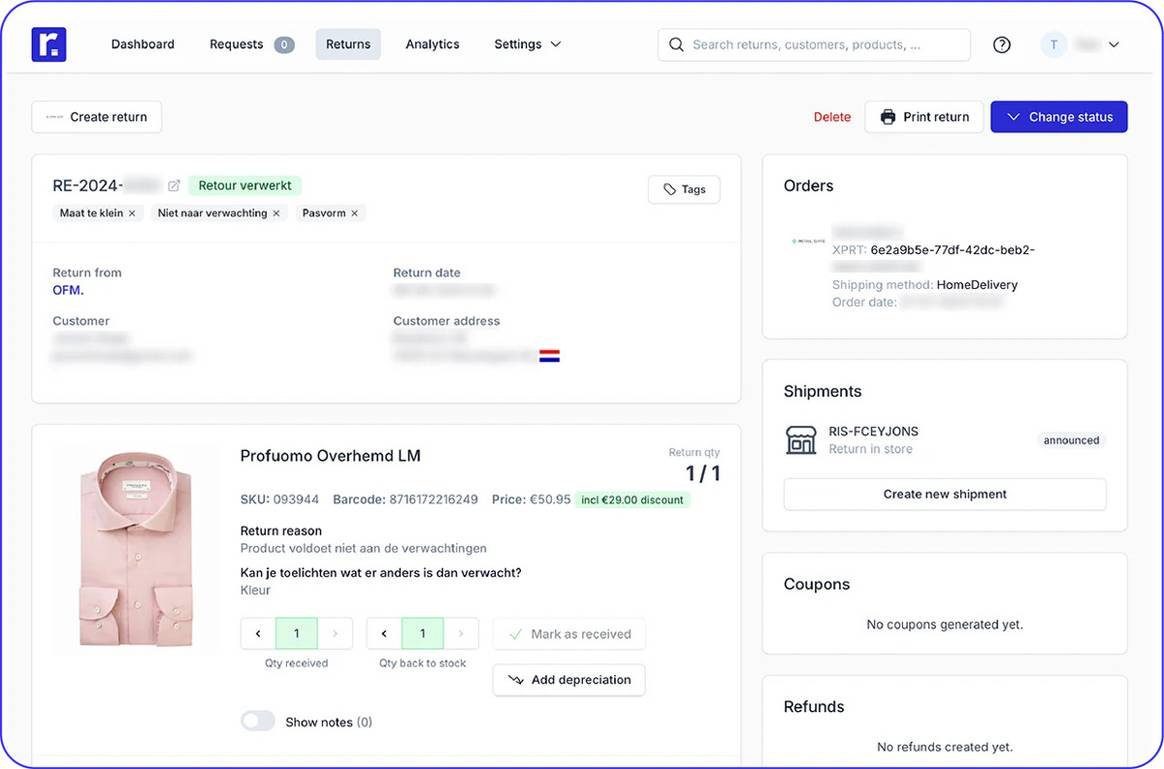Open the external link icon beside RE-2024

(x=174, y=186)
